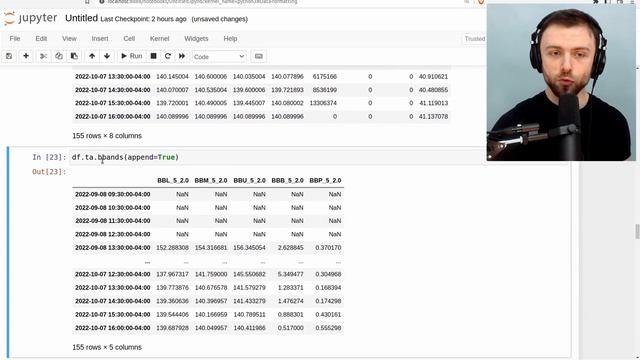This screenshot has height=360, width=640.
Task: Move selected cell down with the arrow icon
Action: [107, 56]
